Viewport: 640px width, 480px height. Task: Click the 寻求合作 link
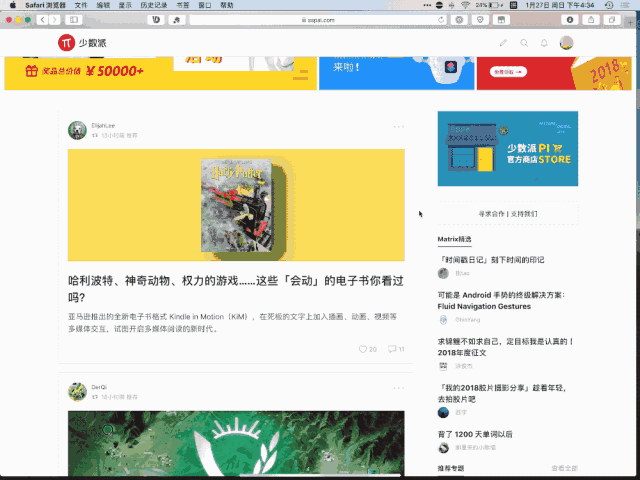coord(491,214)
